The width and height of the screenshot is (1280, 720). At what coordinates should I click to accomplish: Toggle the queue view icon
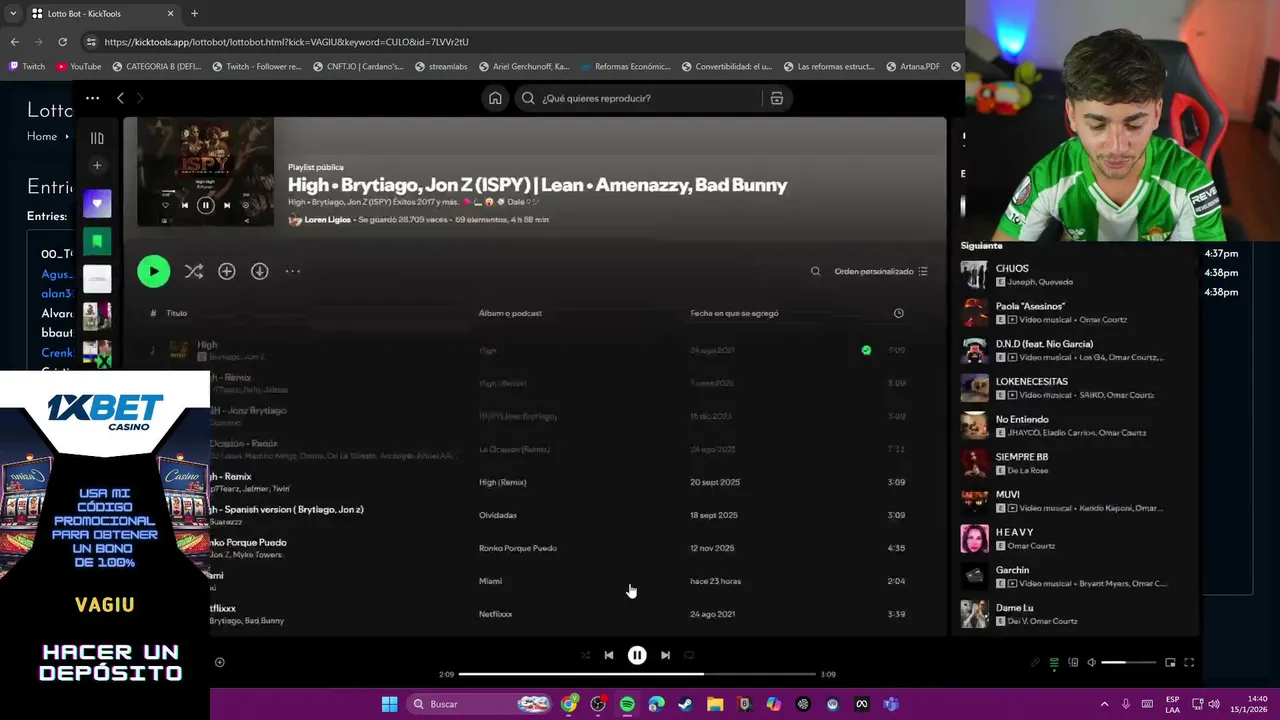(1054, 662)
